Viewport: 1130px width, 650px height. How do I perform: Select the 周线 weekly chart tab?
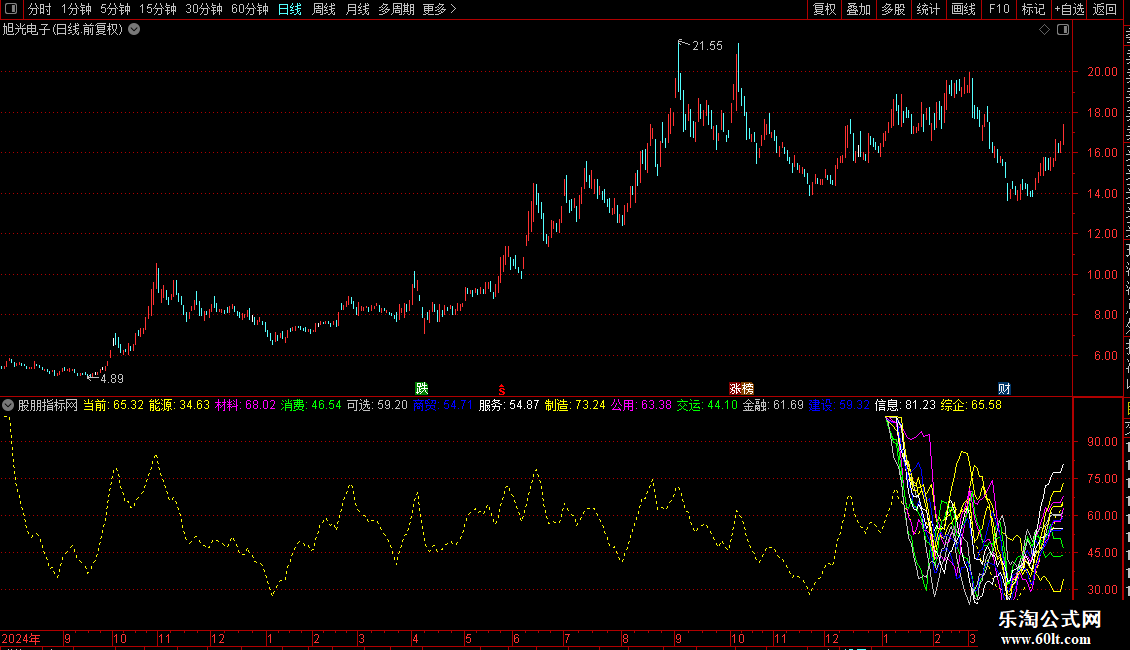324,9
